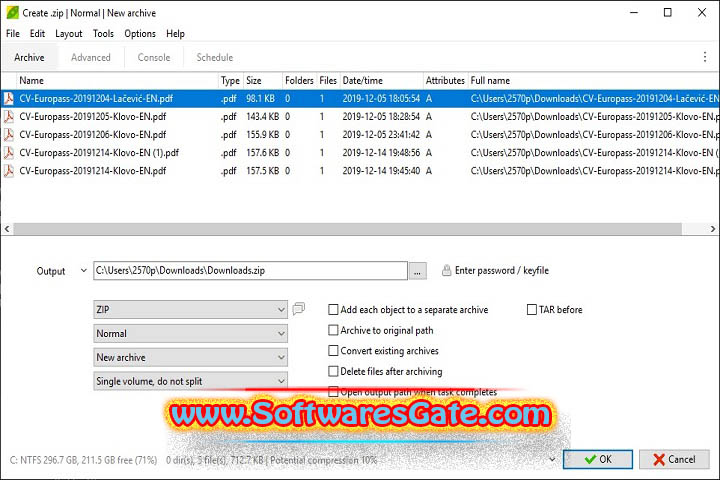Sort by the Folders column header

pos(299,80)
